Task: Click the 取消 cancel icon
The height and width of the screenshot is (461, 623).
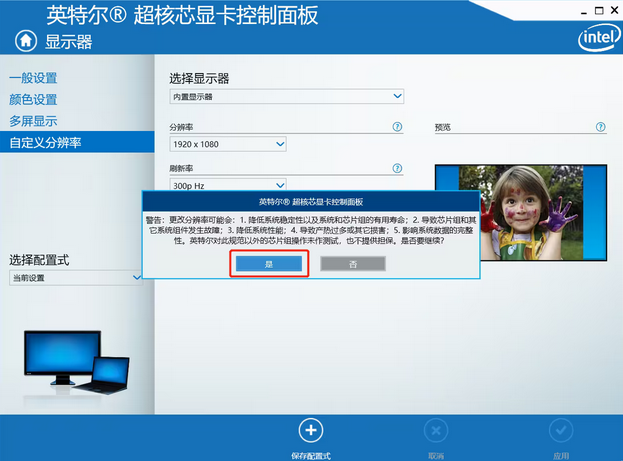Action: point(436,430)
